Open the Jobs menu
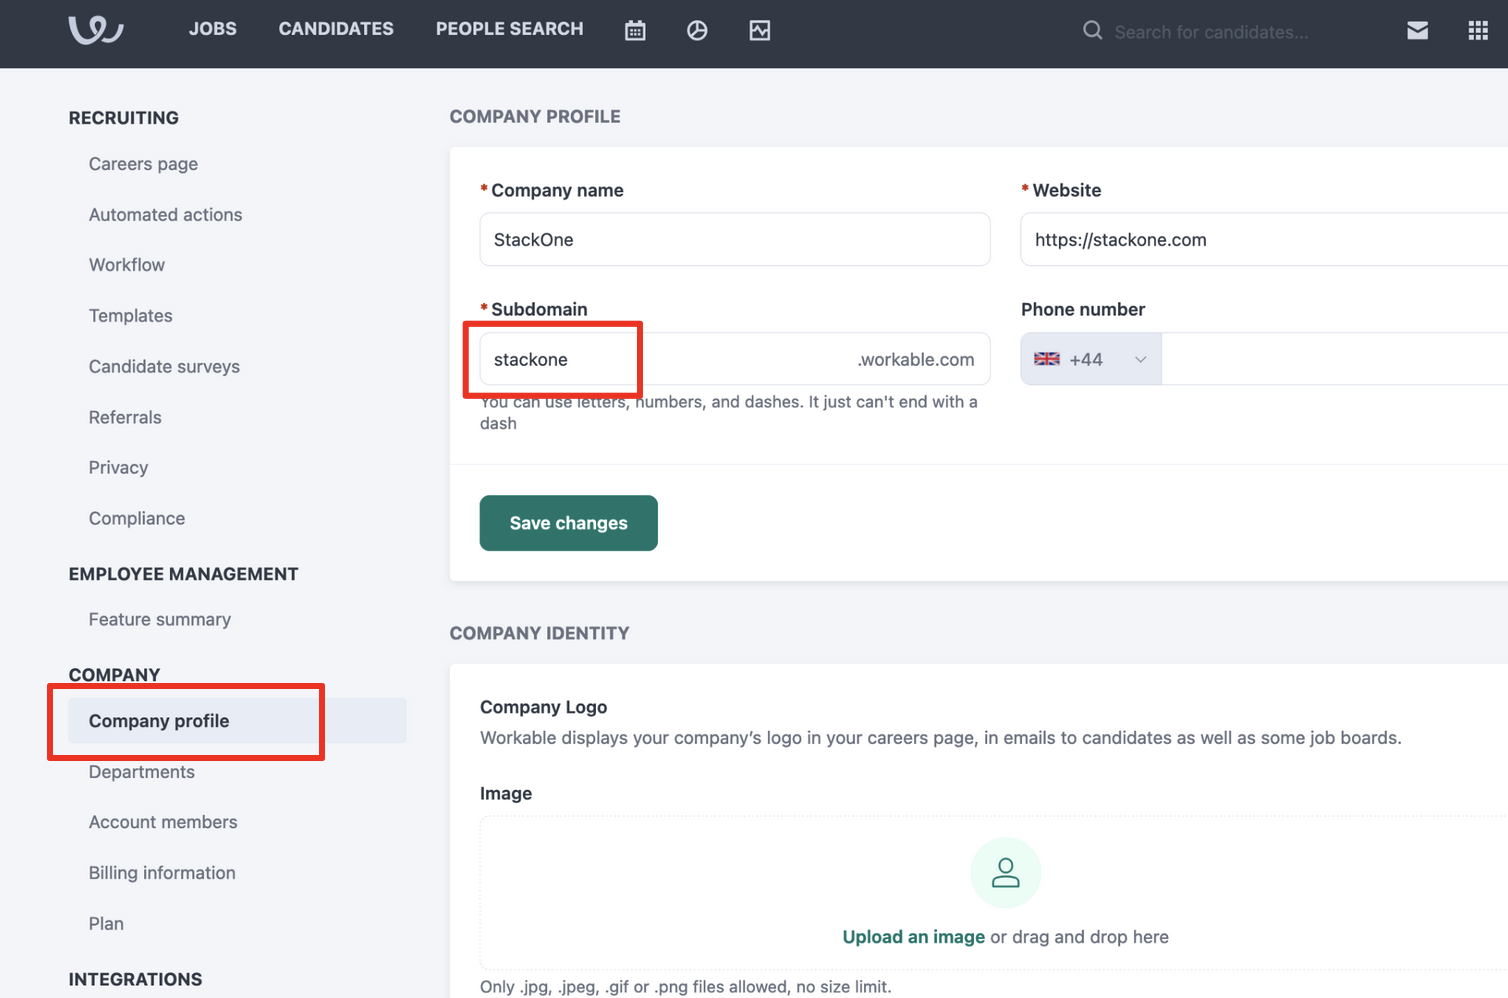 point(213,29)
